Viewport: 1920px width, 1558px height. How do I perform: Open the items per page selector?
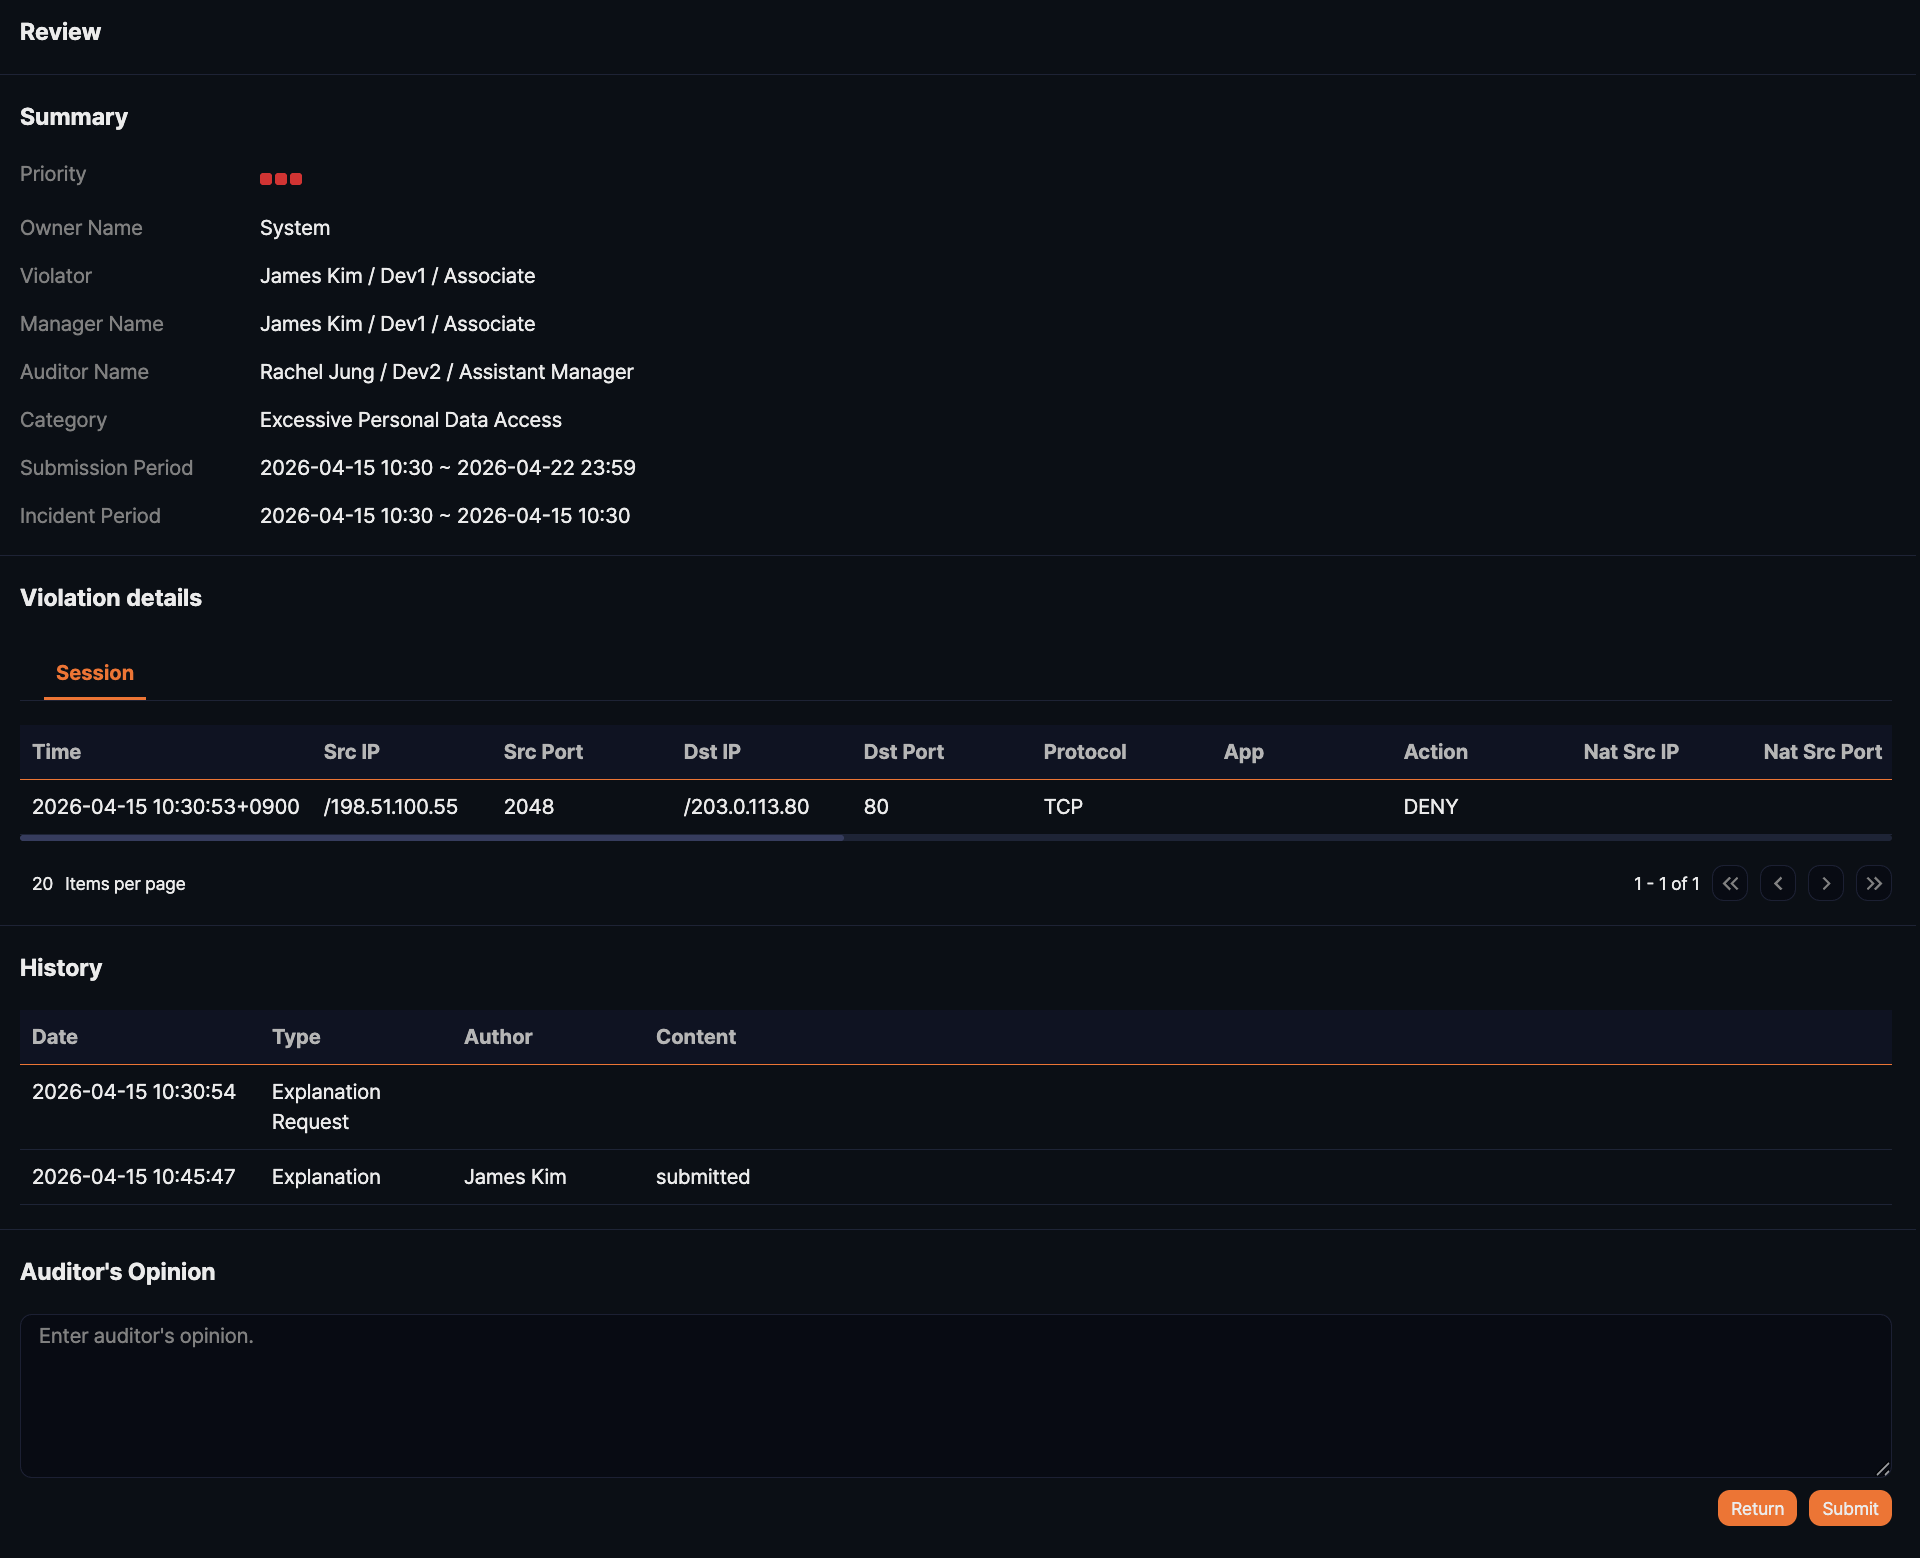point(43,884)
